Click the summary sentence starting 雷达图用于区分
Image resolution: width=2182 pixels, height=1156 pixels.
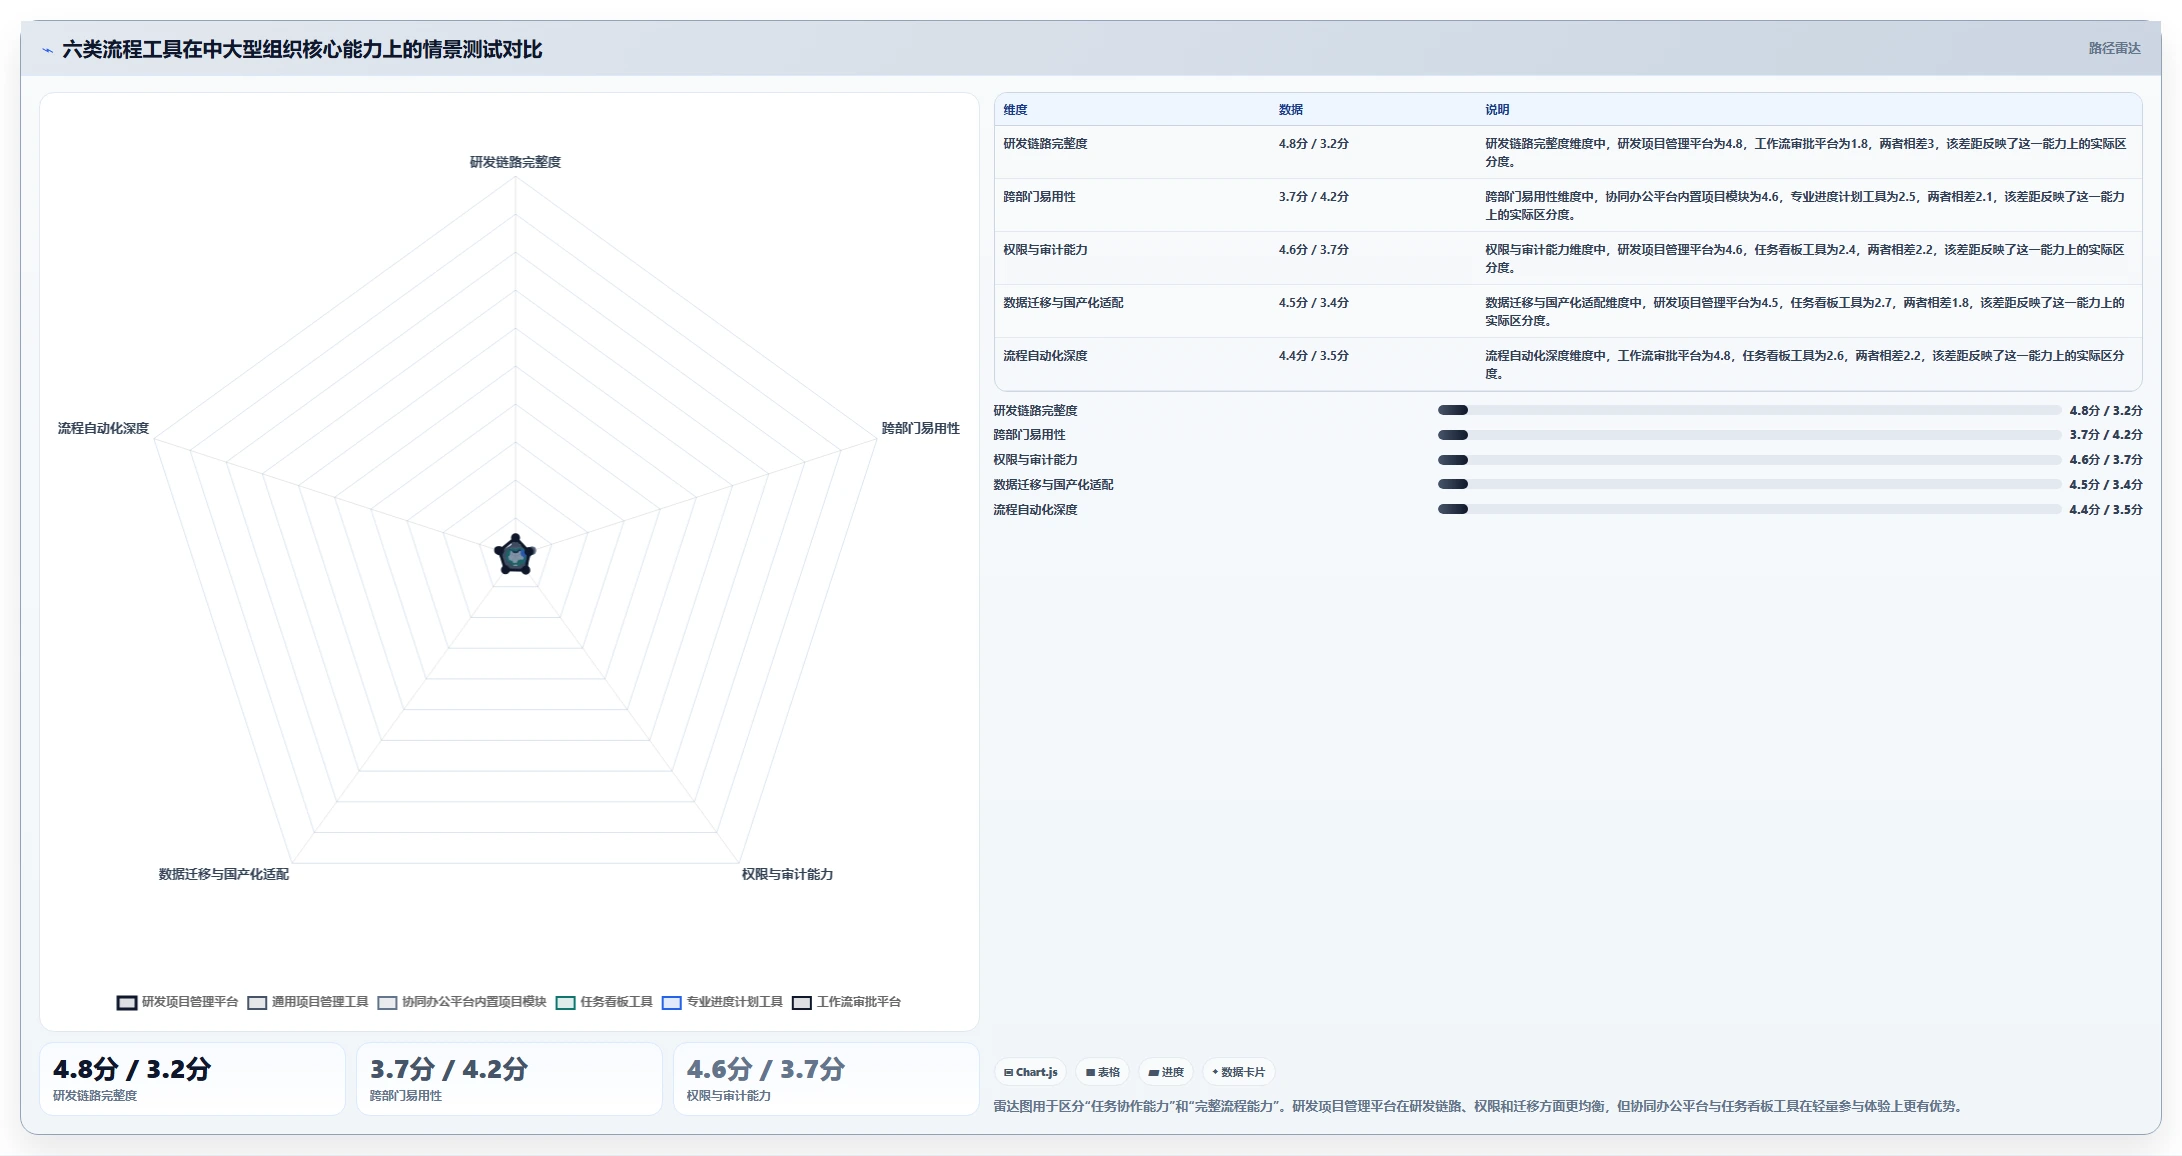(1480, 1106)
